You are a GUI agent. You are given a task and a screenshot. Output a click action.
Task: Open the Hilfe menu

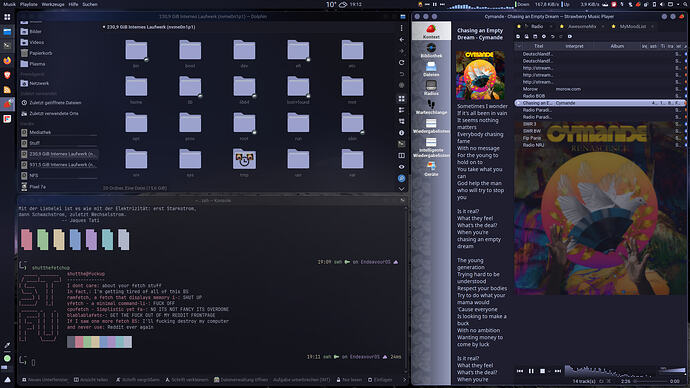click(x=73, y=4)
